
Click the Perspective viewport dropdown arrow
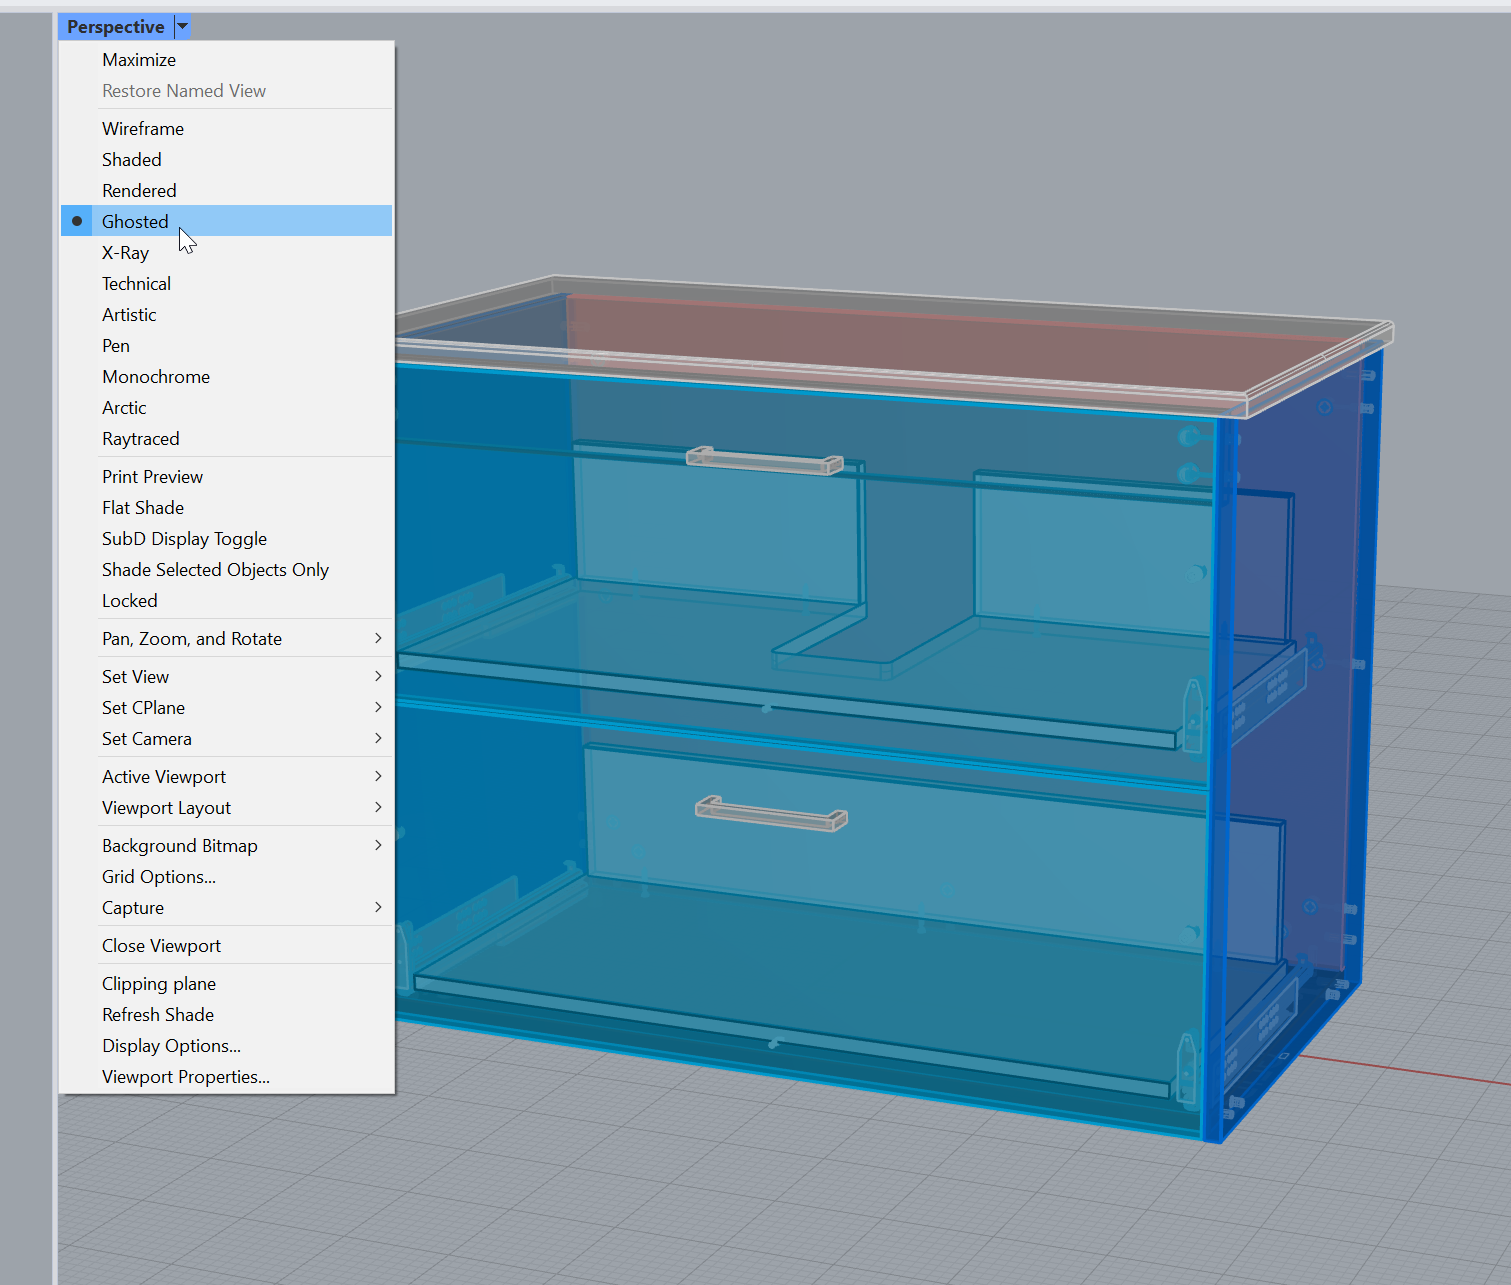click(x=182, y=27)
